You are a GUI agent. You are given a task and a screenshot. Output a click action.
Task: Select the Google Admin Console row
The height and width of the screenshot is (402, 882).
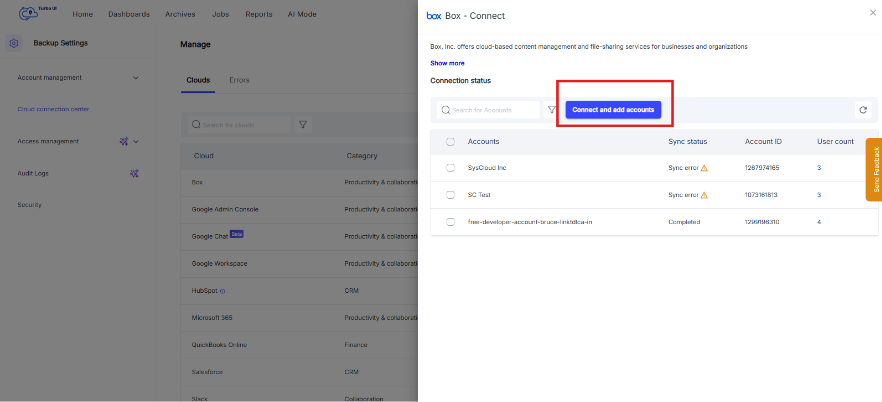tap(299, 210)
